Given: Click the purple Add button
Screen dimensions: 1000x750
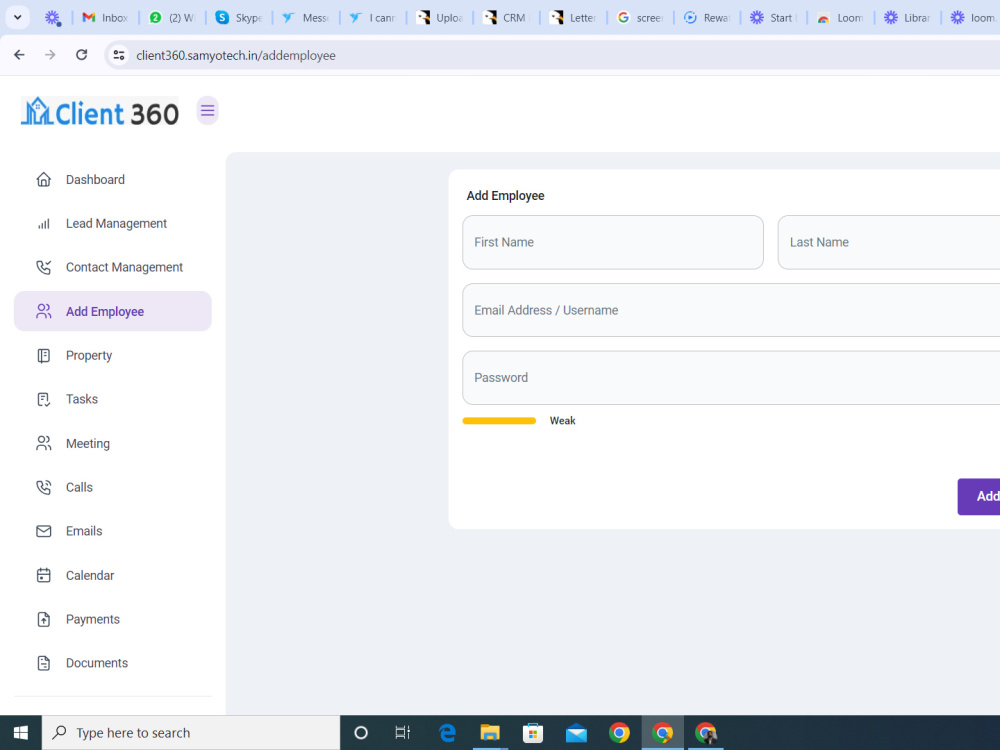Looking at the screenshot, I should click(979, 496).
